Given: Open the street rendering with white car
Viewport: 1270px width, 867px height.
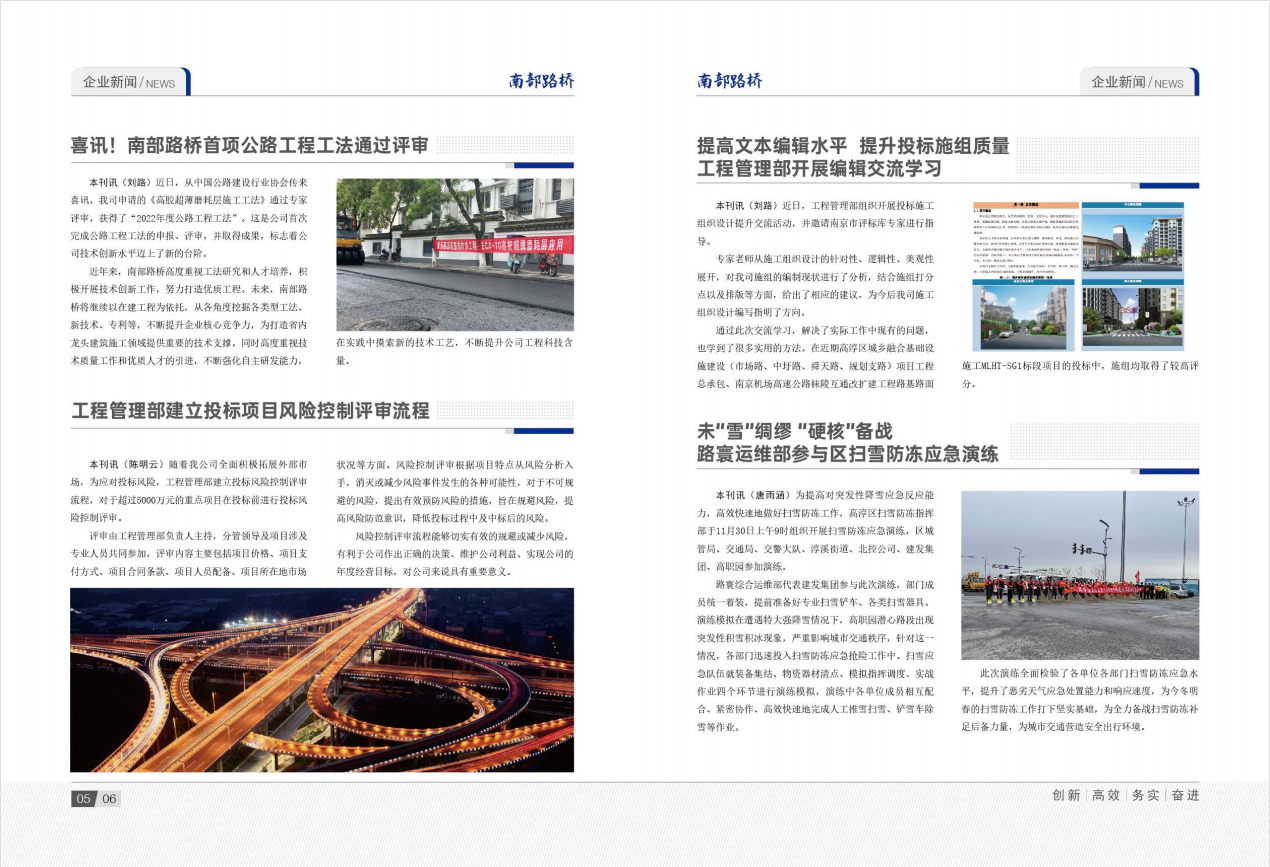Looking at the screenshot, I should (1023, 314).
